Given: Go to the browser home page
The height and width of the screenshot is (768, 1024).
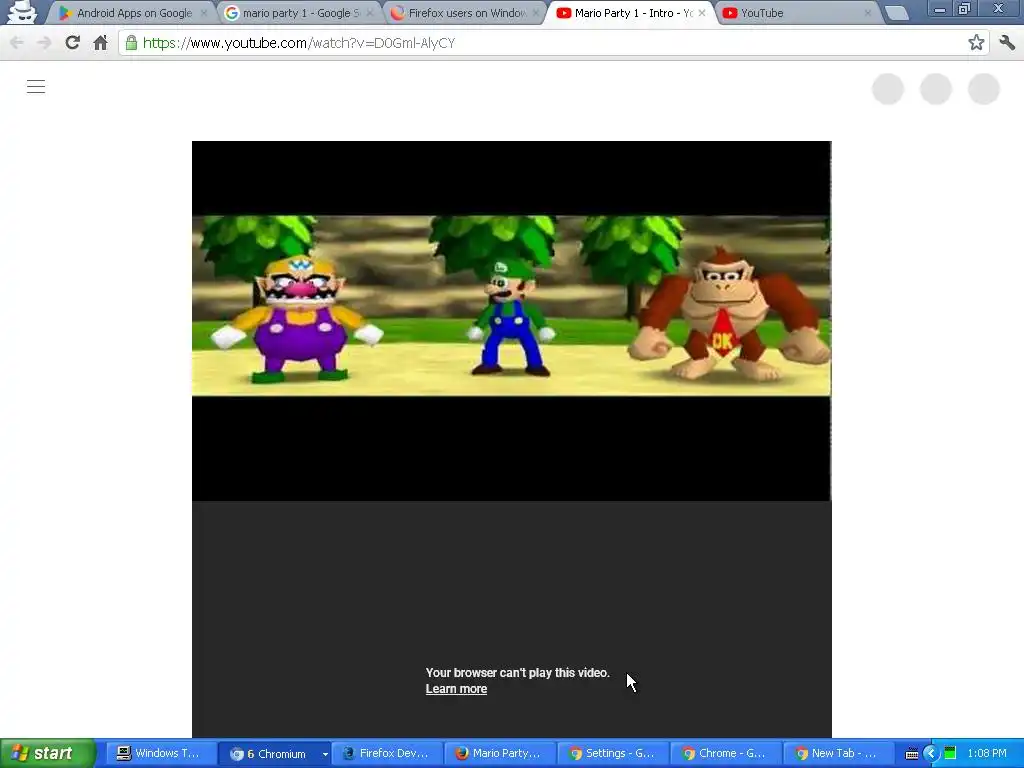Looking at the screenshot, I should tap(100, 43).
